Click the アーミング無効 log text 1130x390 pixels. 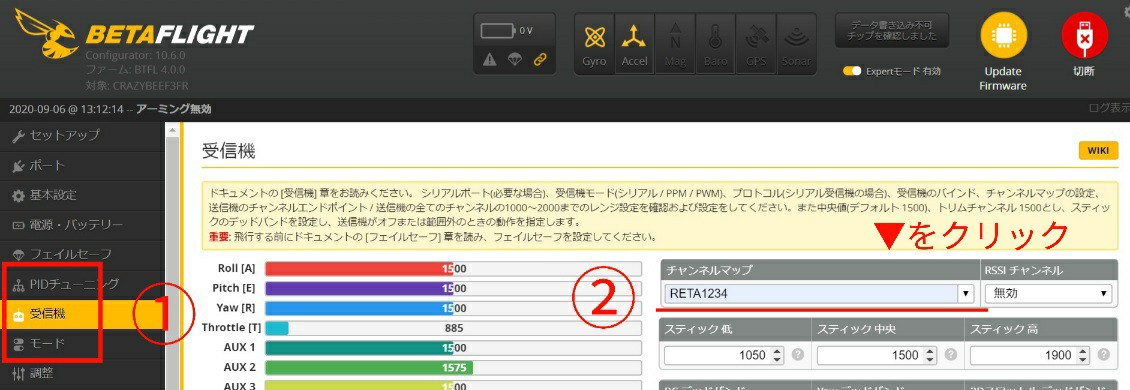coord(174,110)
